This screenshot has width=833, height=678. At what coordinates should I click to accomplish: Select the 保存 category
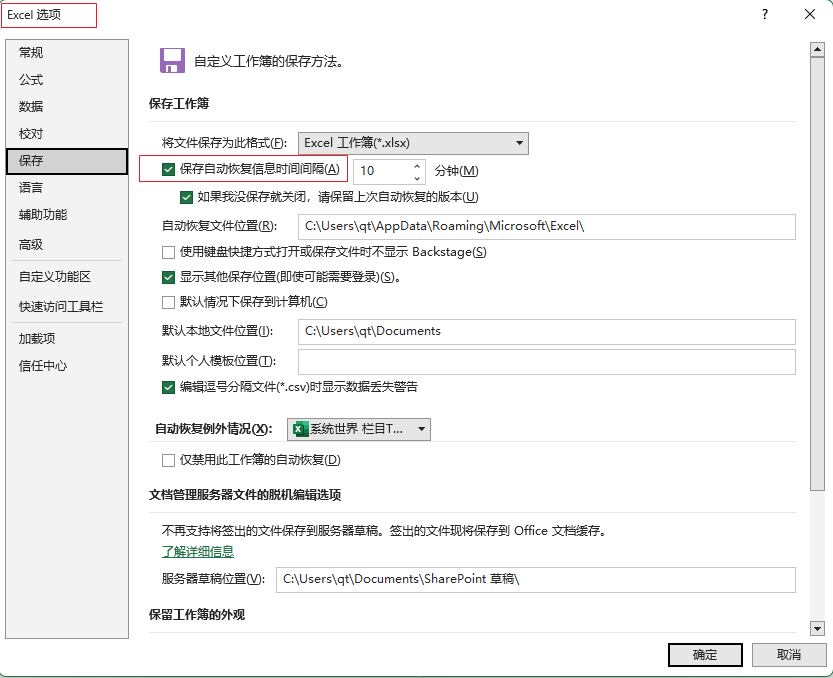point(67,161)
